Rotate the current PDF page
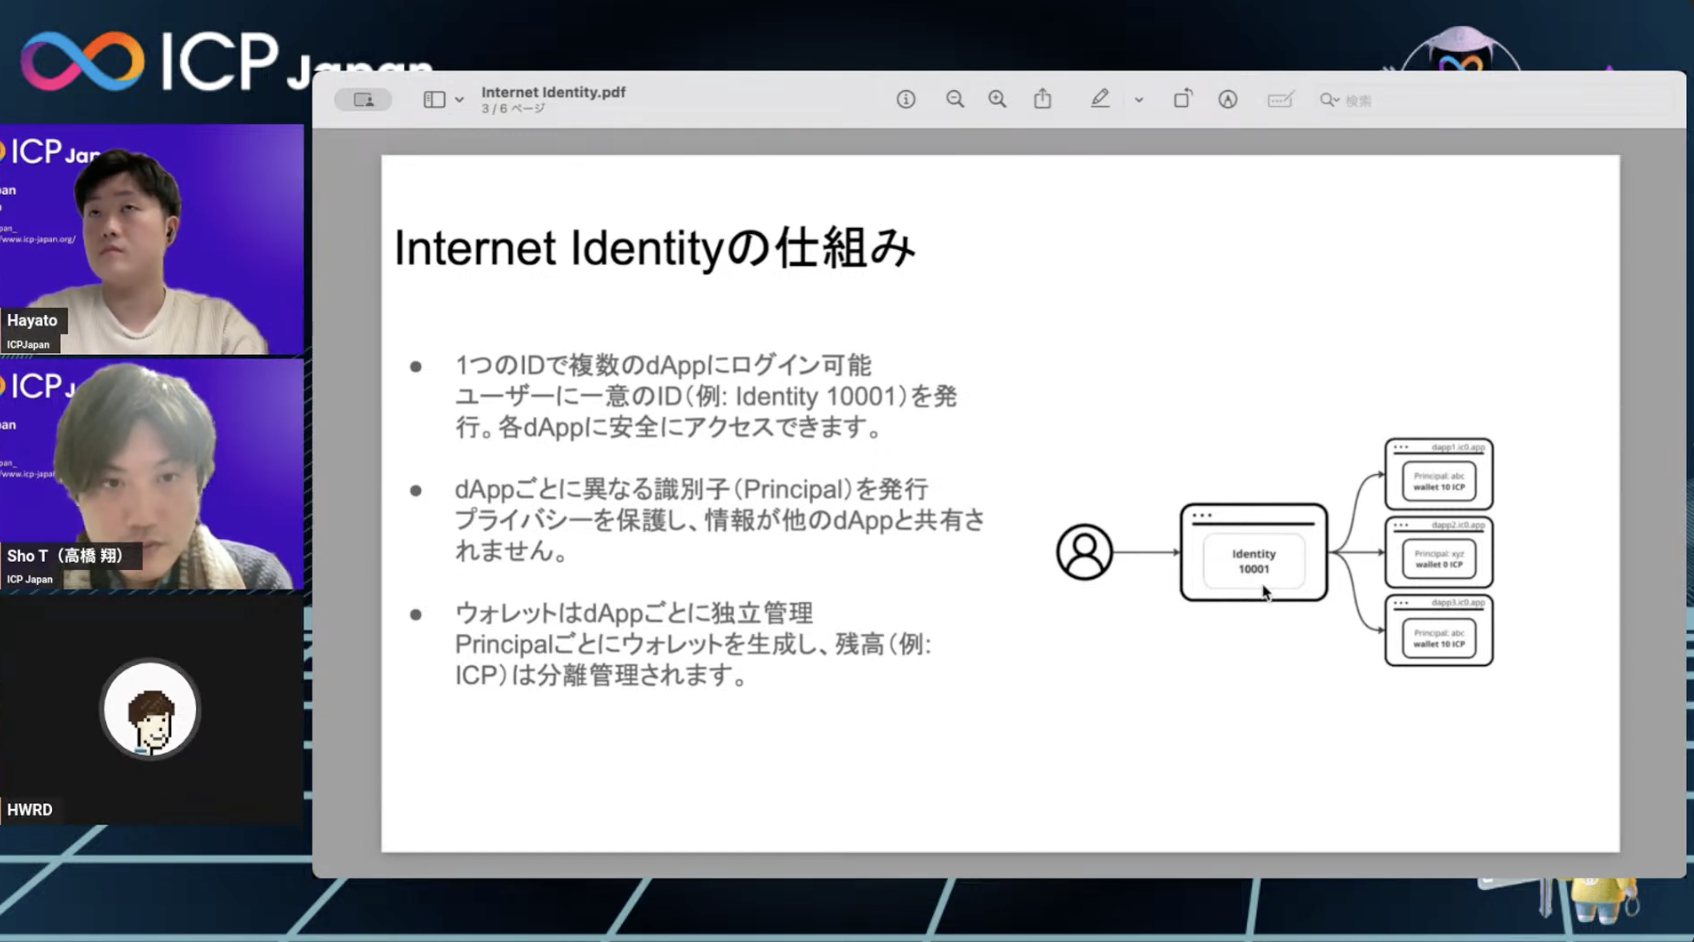 pyautogui.click(x=1182, y=99)
